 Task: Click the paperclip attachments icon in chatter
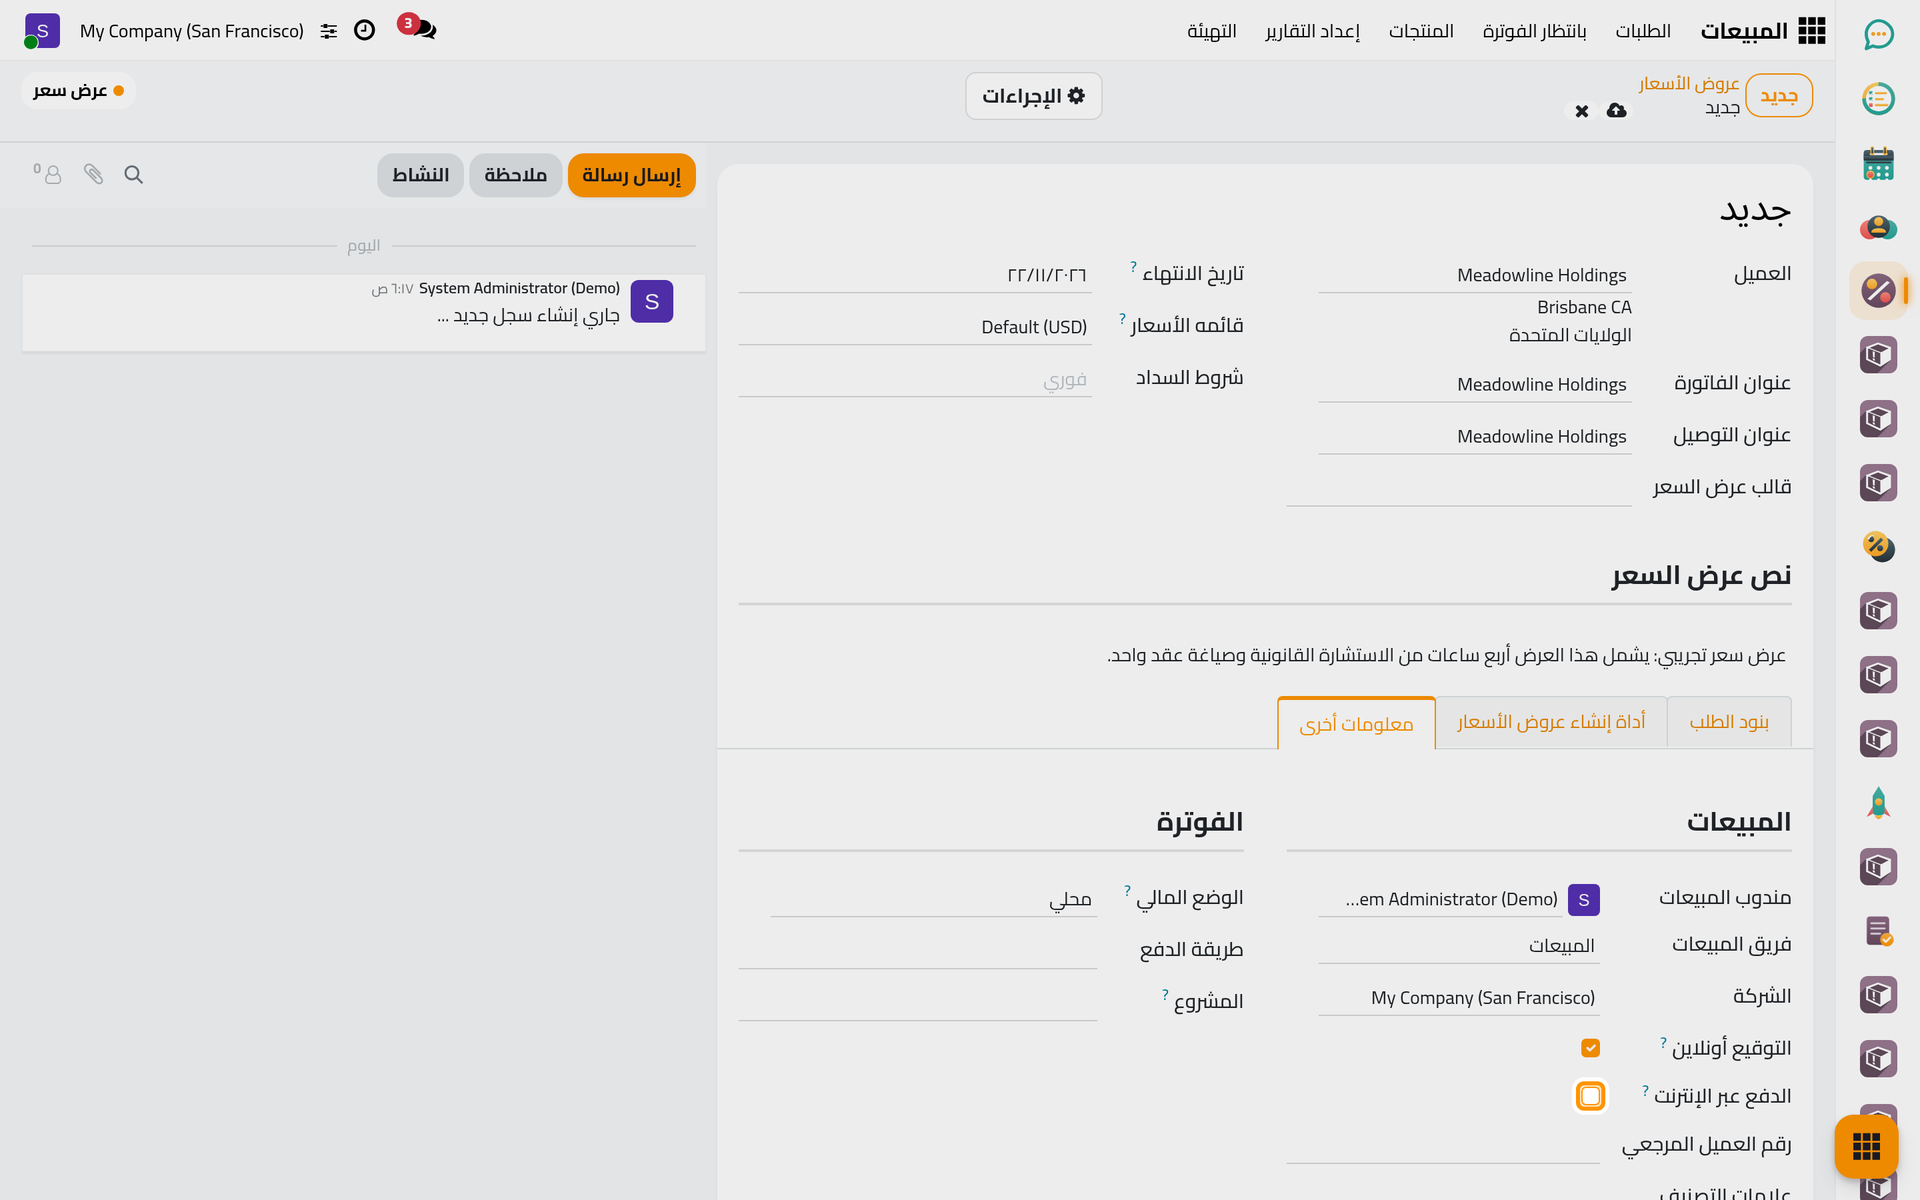point(93,175)
